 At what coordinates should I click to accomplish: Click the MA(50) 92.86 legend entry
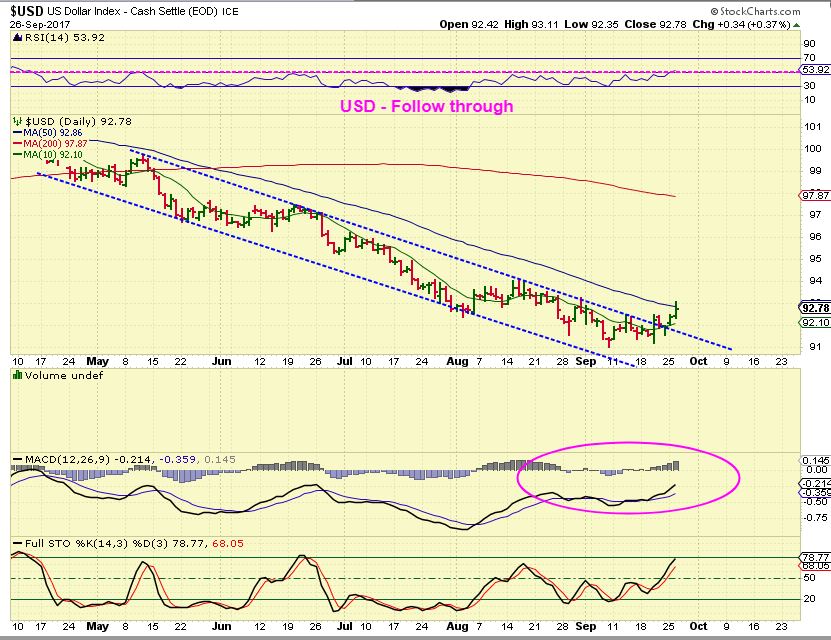pyautogui.click(x=48, y=132)
